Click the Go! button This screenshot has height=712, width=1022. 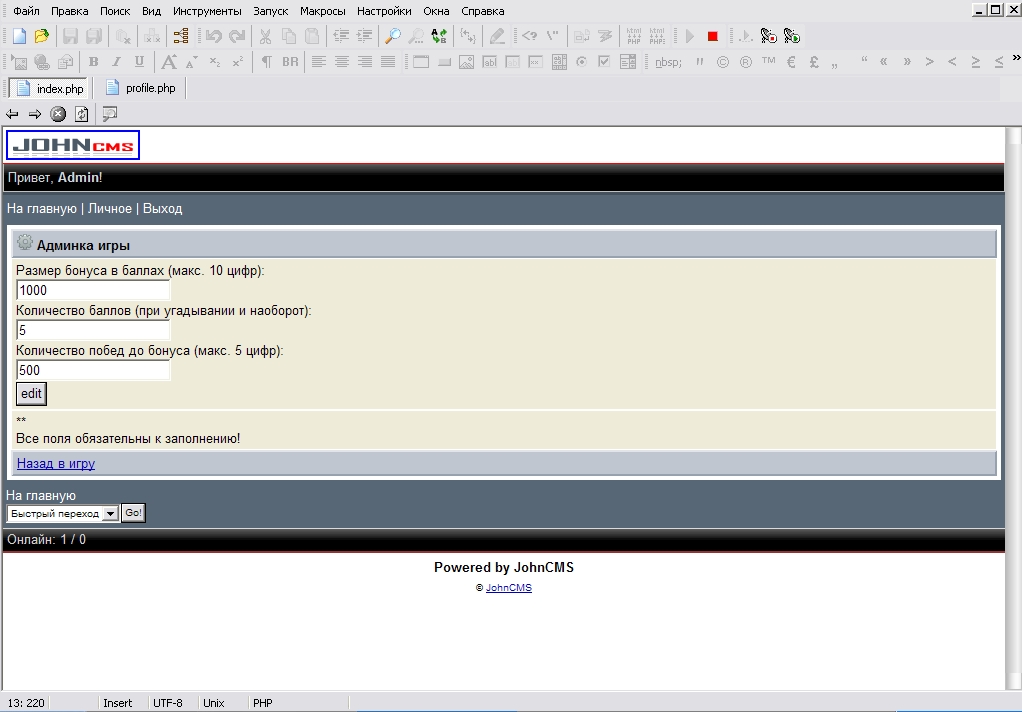tap(133, 513)
